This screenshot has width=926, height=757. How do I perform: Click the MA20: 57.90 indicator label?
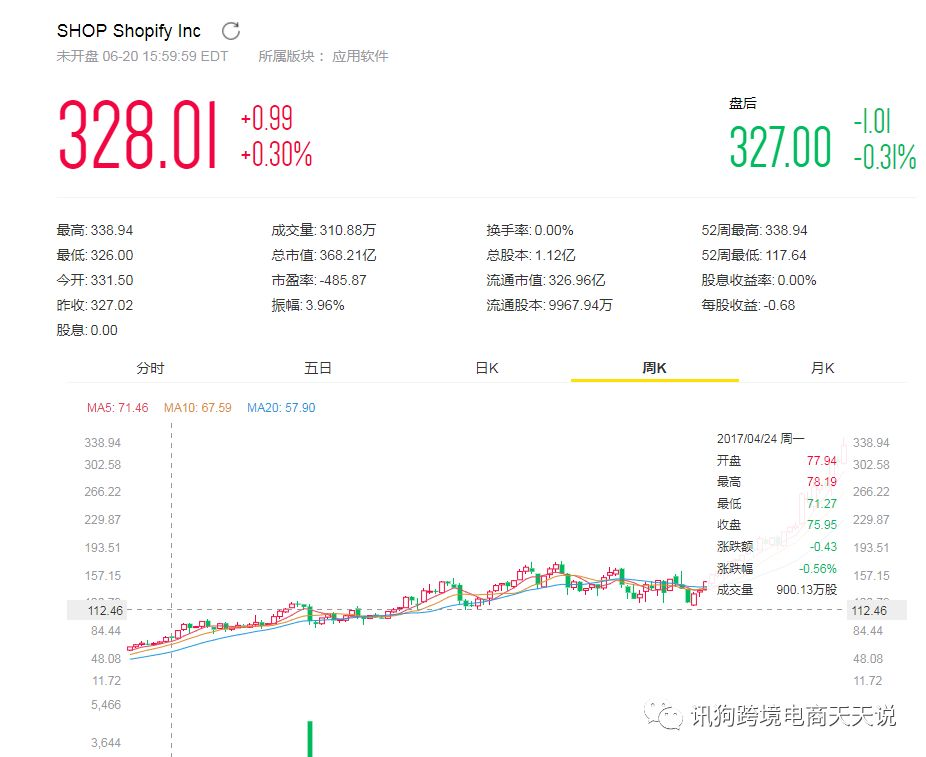tap(281, 407)
